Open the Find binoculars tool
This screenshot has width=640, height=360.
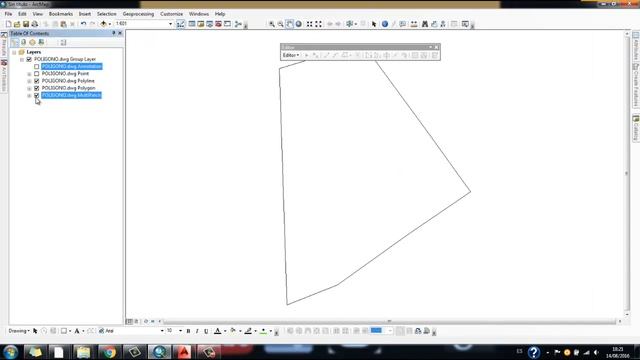(x=425, y=24)
